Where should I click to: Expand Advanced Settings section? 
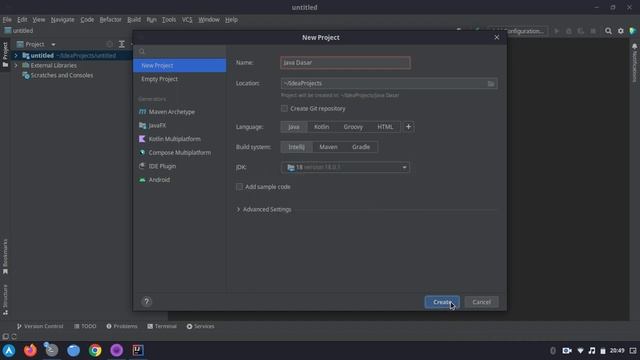pyautogui.click(x=264, y=209)
